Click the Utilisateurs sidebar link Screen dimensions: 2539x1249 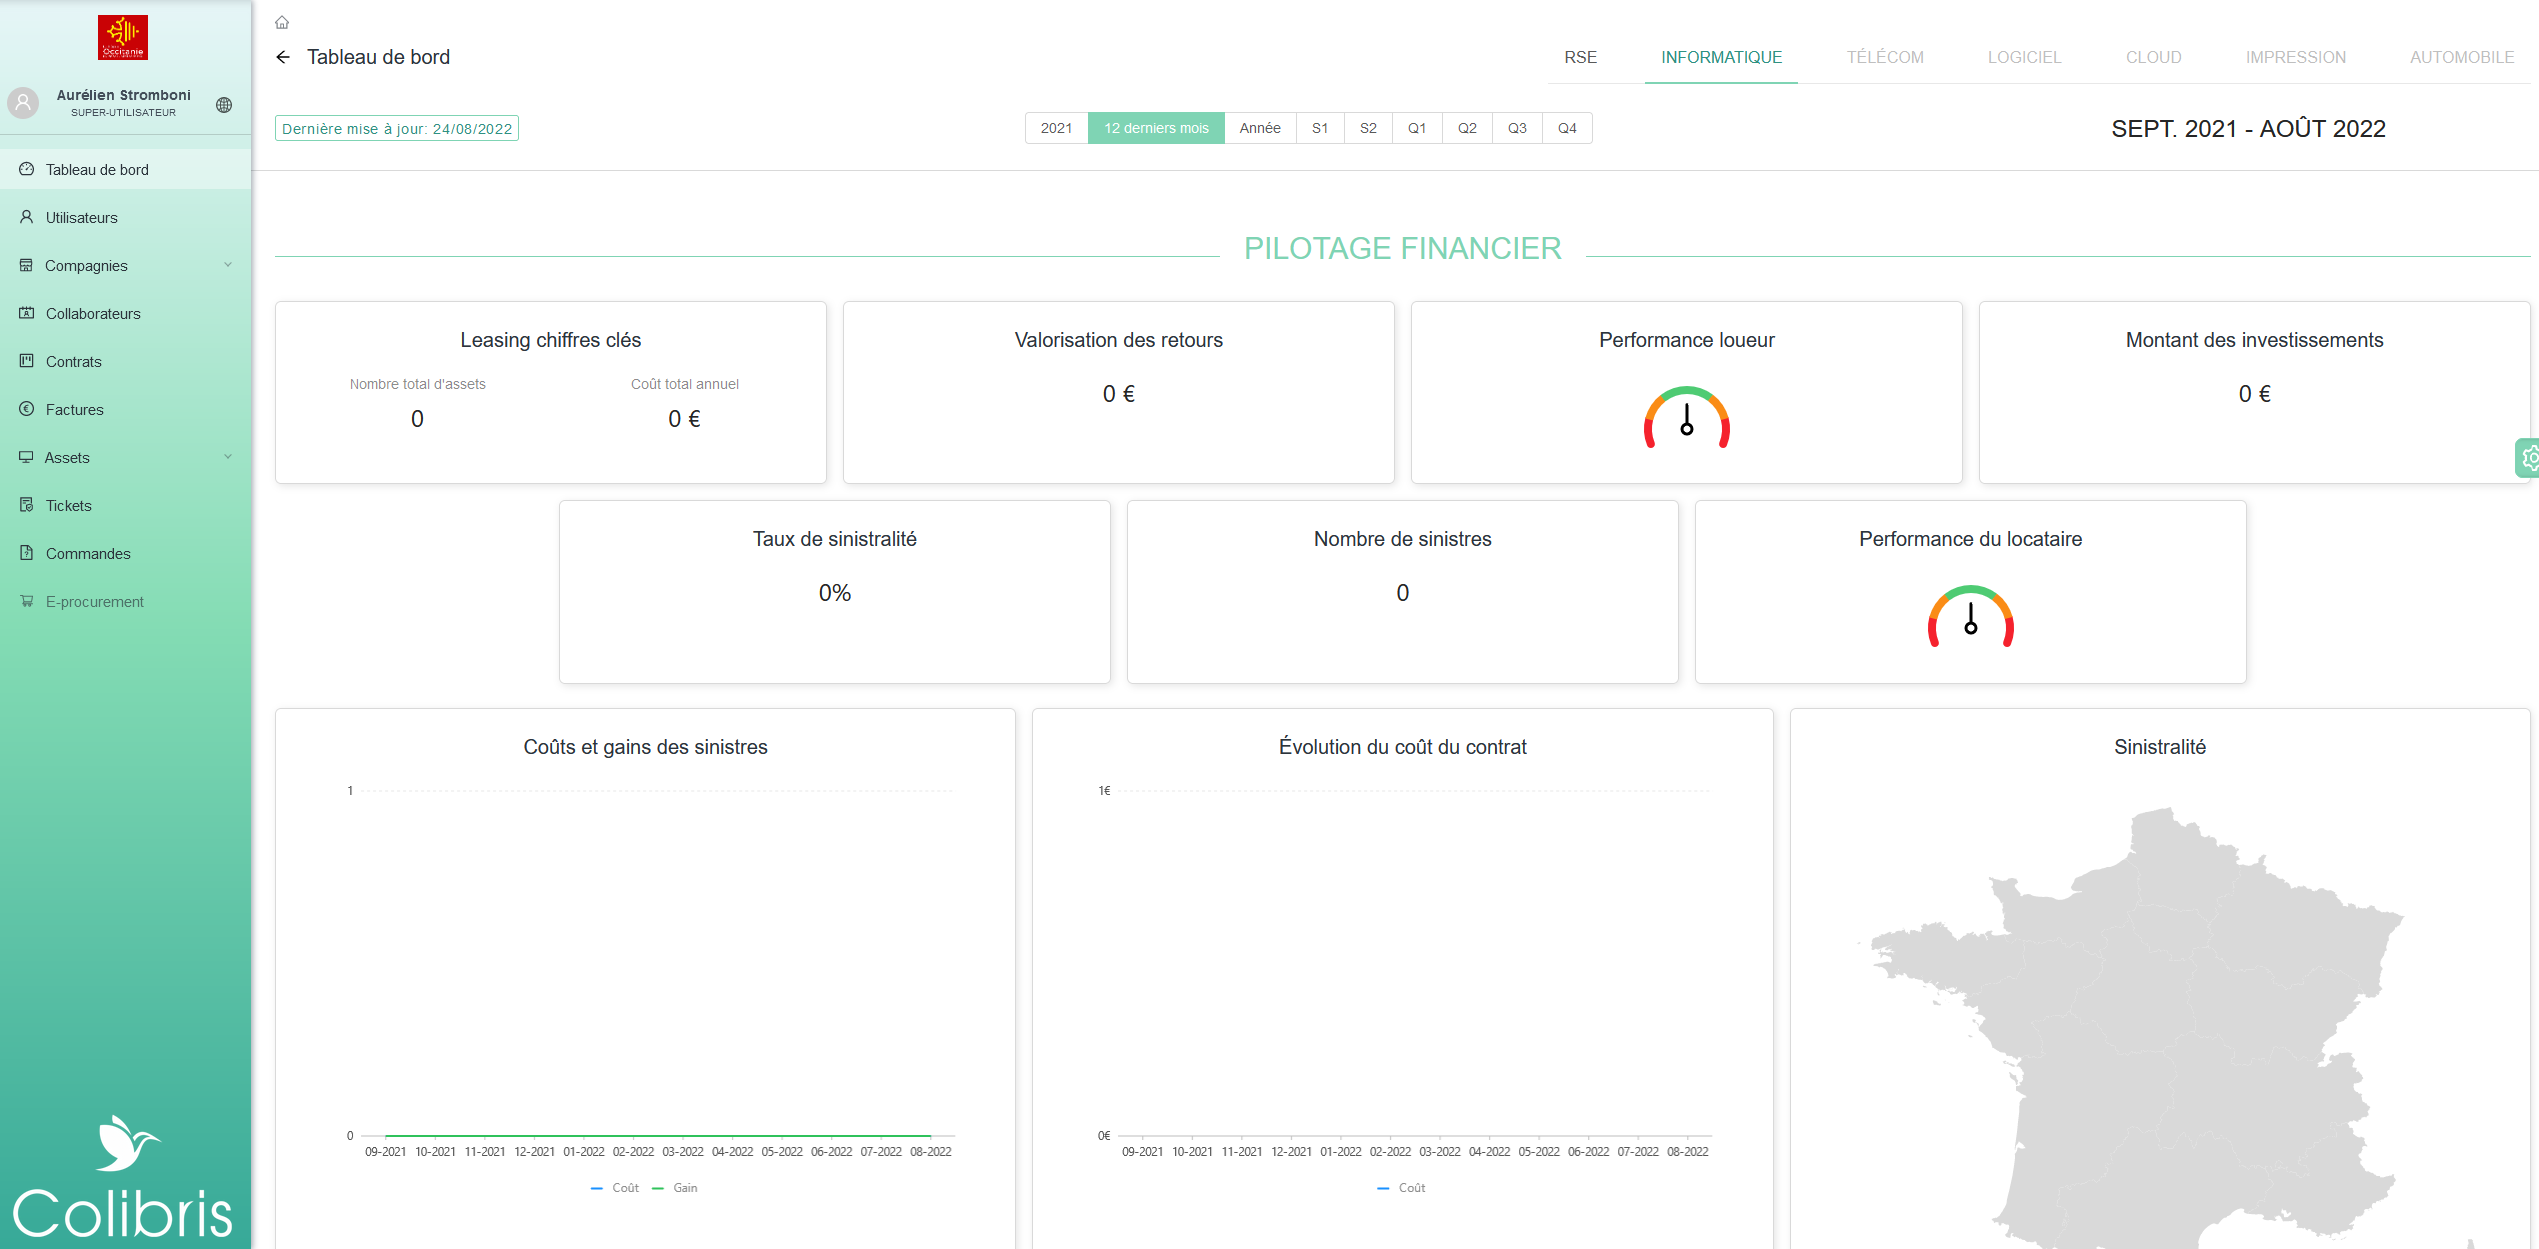coord(81,217)
